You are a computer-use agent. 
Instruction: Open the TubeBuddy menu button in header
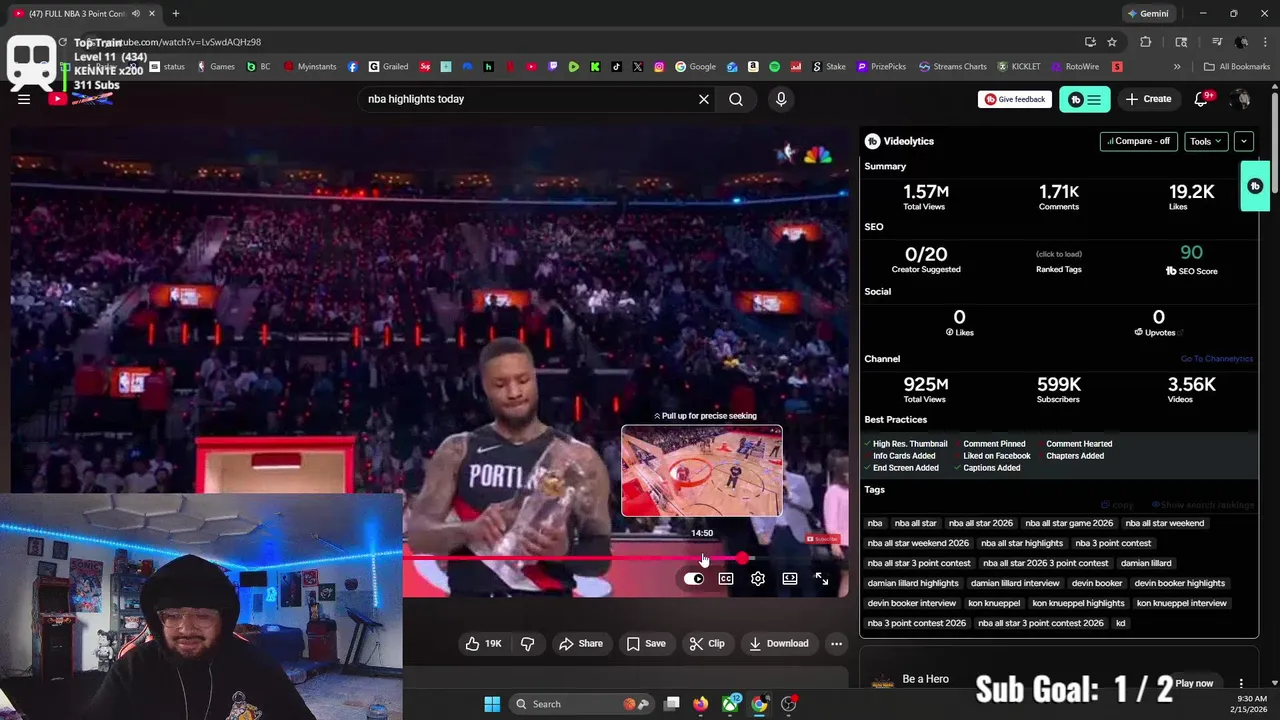(x=1085, y=99)
